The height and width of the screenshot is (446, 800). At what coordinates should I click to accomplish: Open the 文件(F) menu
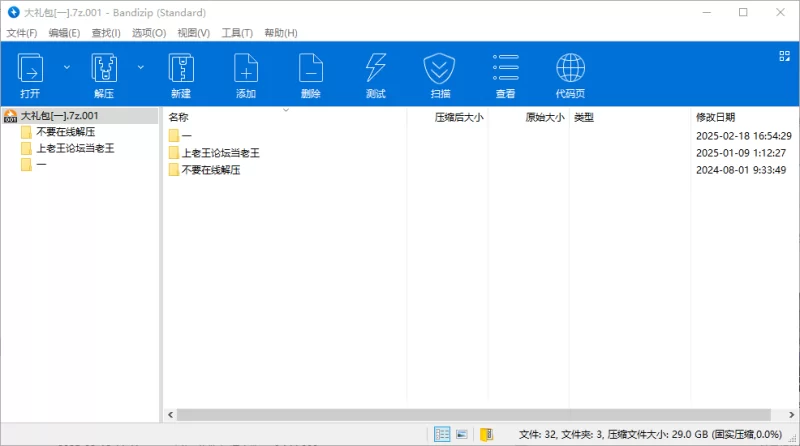[x=21, y=33]
